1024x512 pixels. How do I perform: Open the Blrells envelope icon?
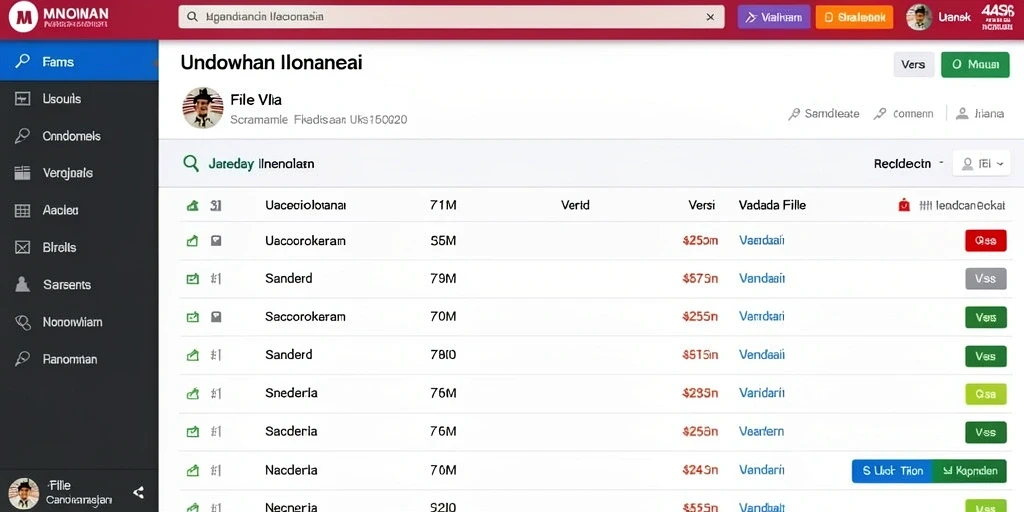pos(22,248)
